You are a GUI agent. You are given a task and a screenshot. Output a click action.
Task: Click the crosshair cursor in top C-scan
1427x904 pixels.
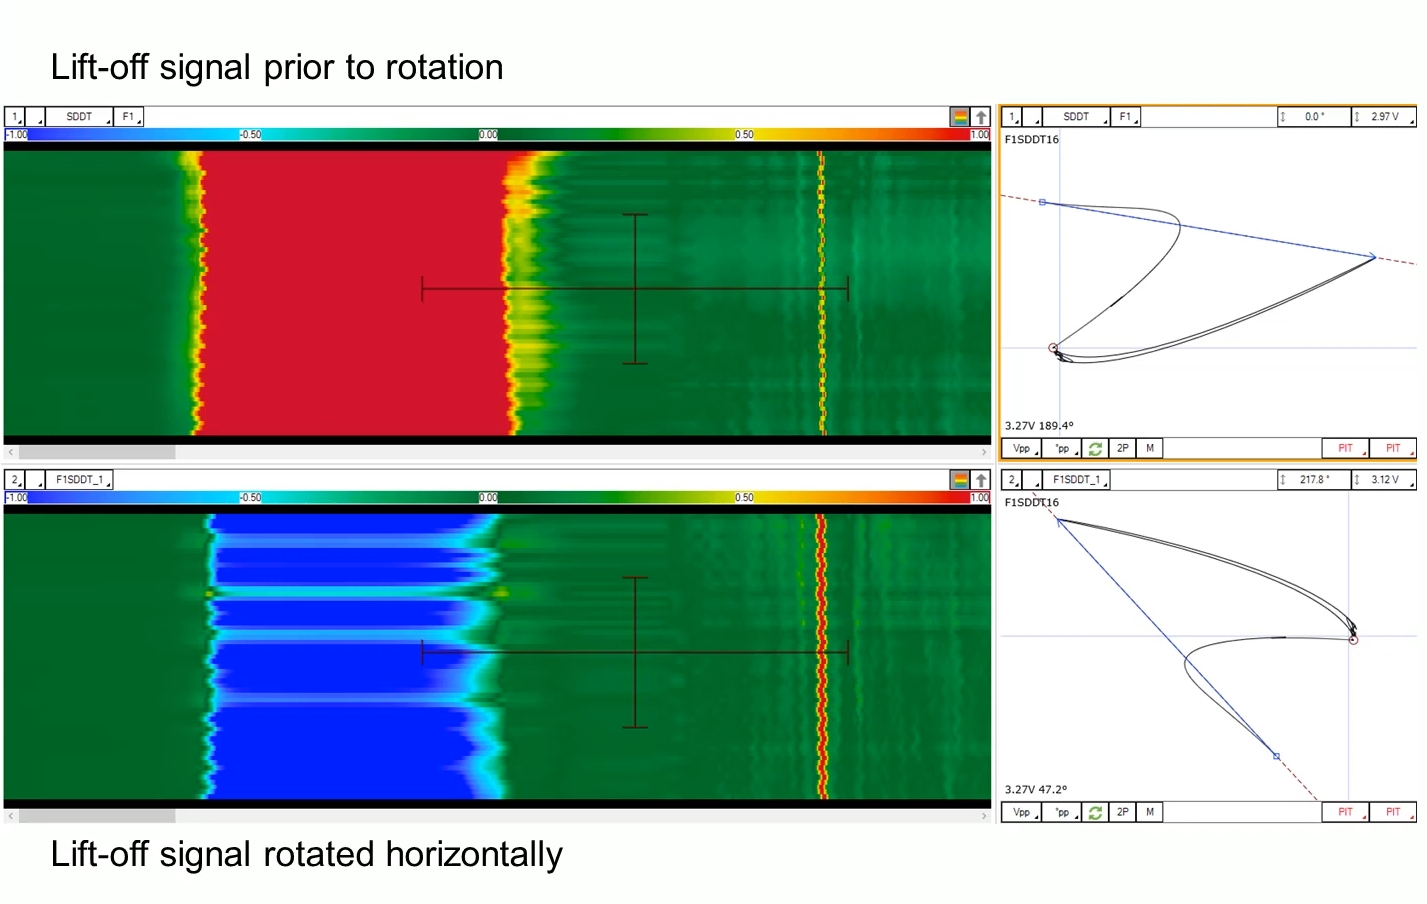635,289
